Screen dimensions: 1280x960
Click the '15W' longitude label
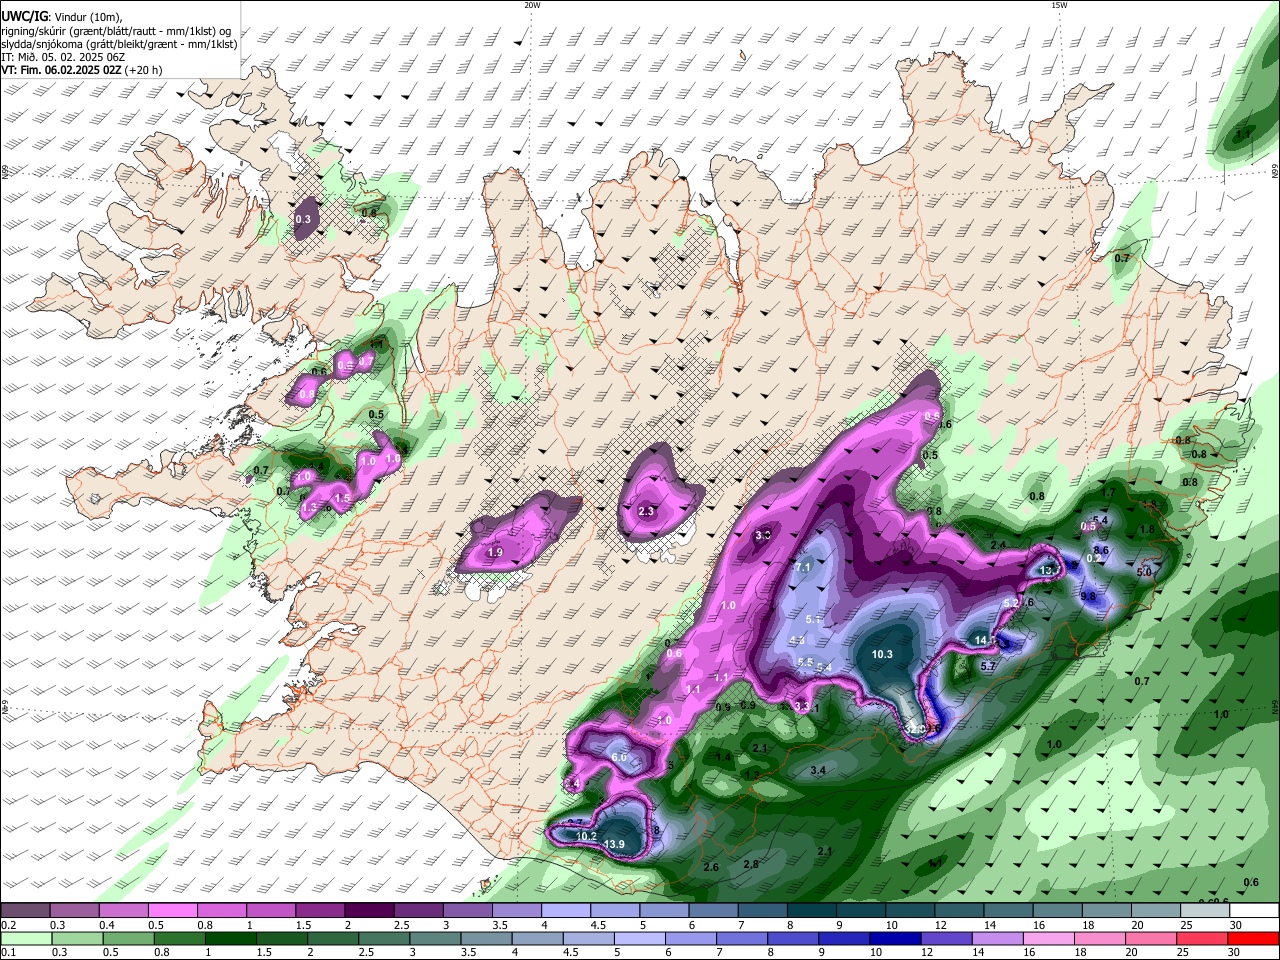coord(1059,5)
